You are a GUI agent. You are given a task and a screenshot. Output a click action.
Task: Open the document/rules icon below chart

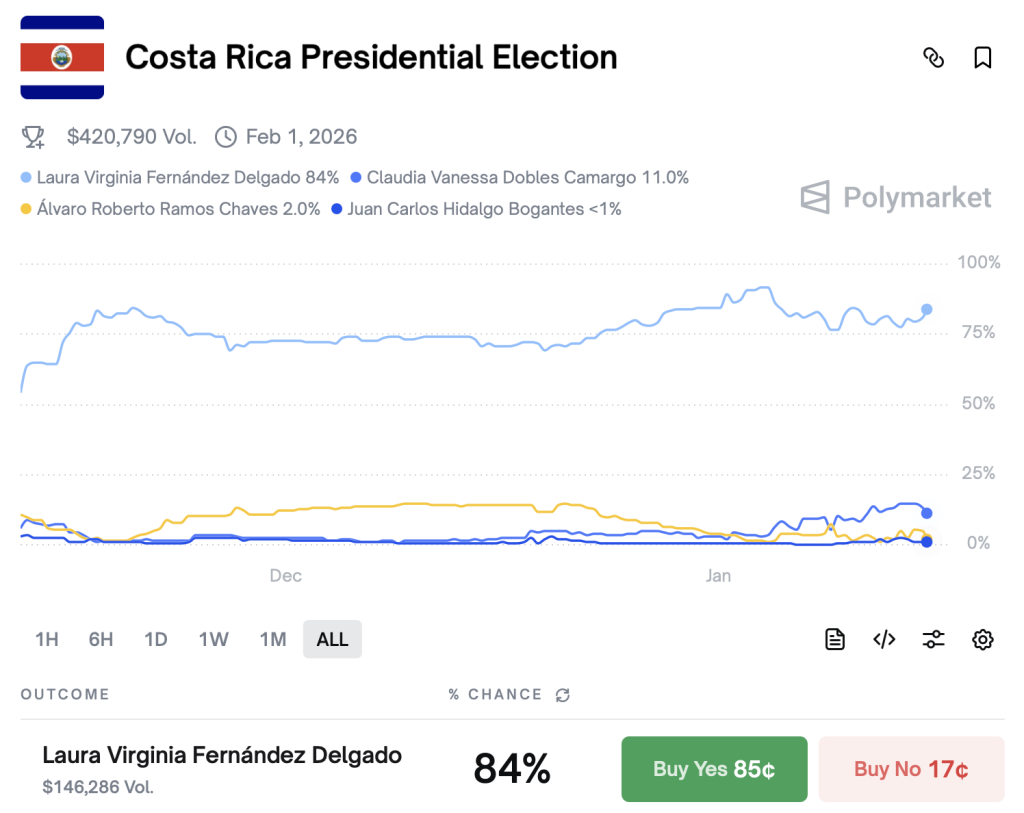[x=835, y=640]
